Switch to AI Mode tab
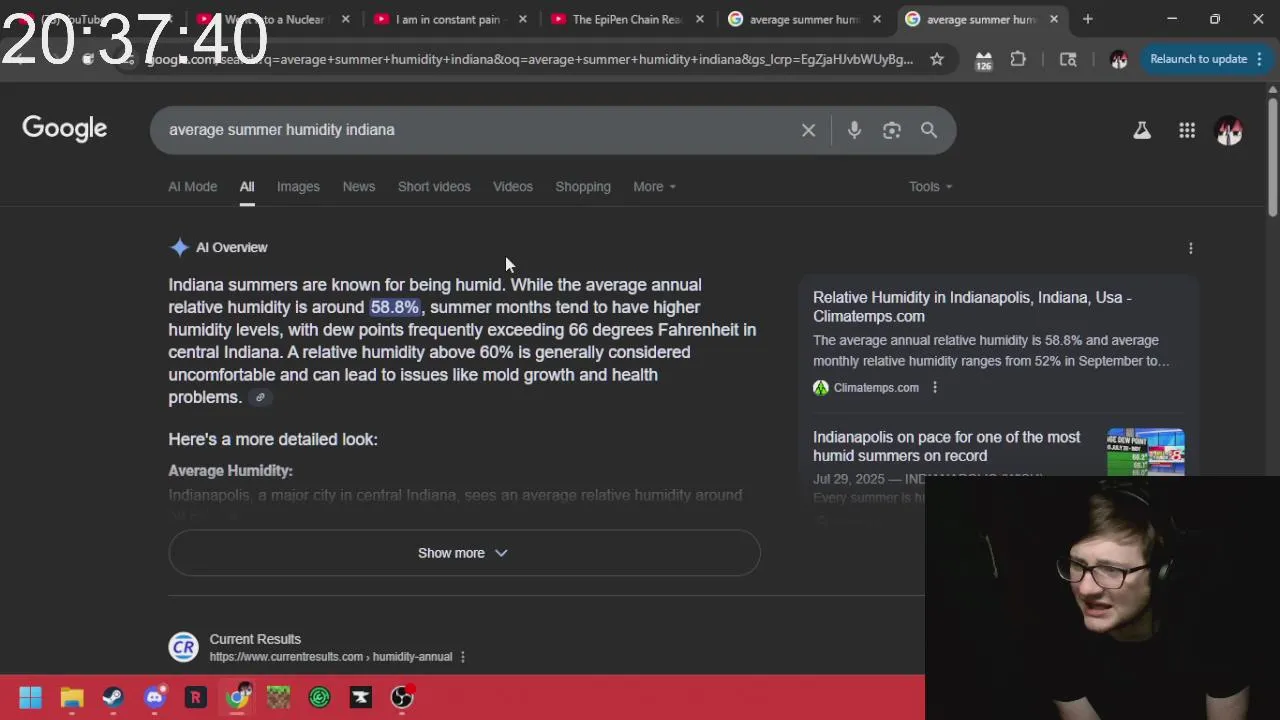 point(192,187)
